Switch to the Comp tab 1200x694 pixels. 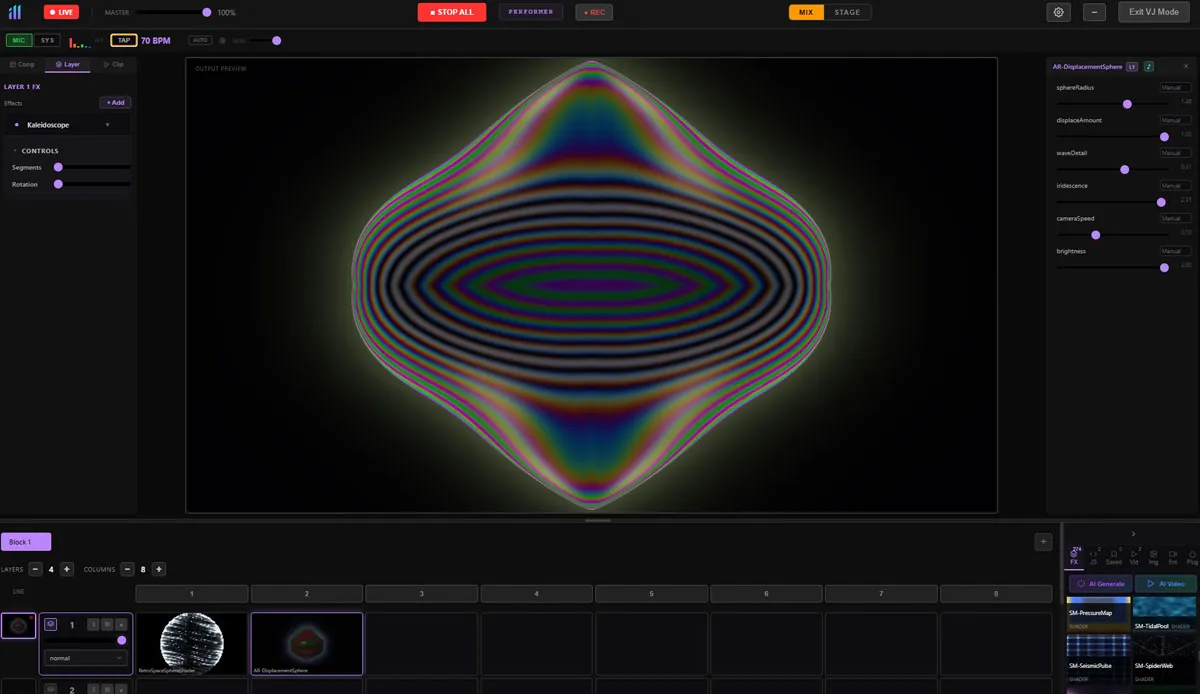coord(22,63)
